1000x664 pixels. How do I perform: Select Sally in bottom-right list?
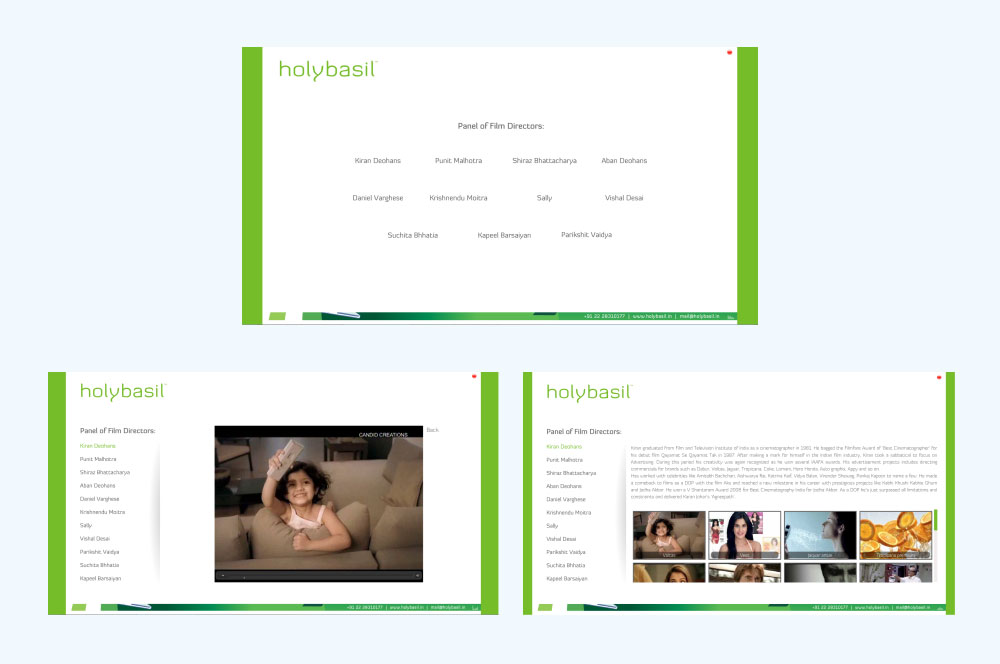pyautogui.click(x=552, y=526)
